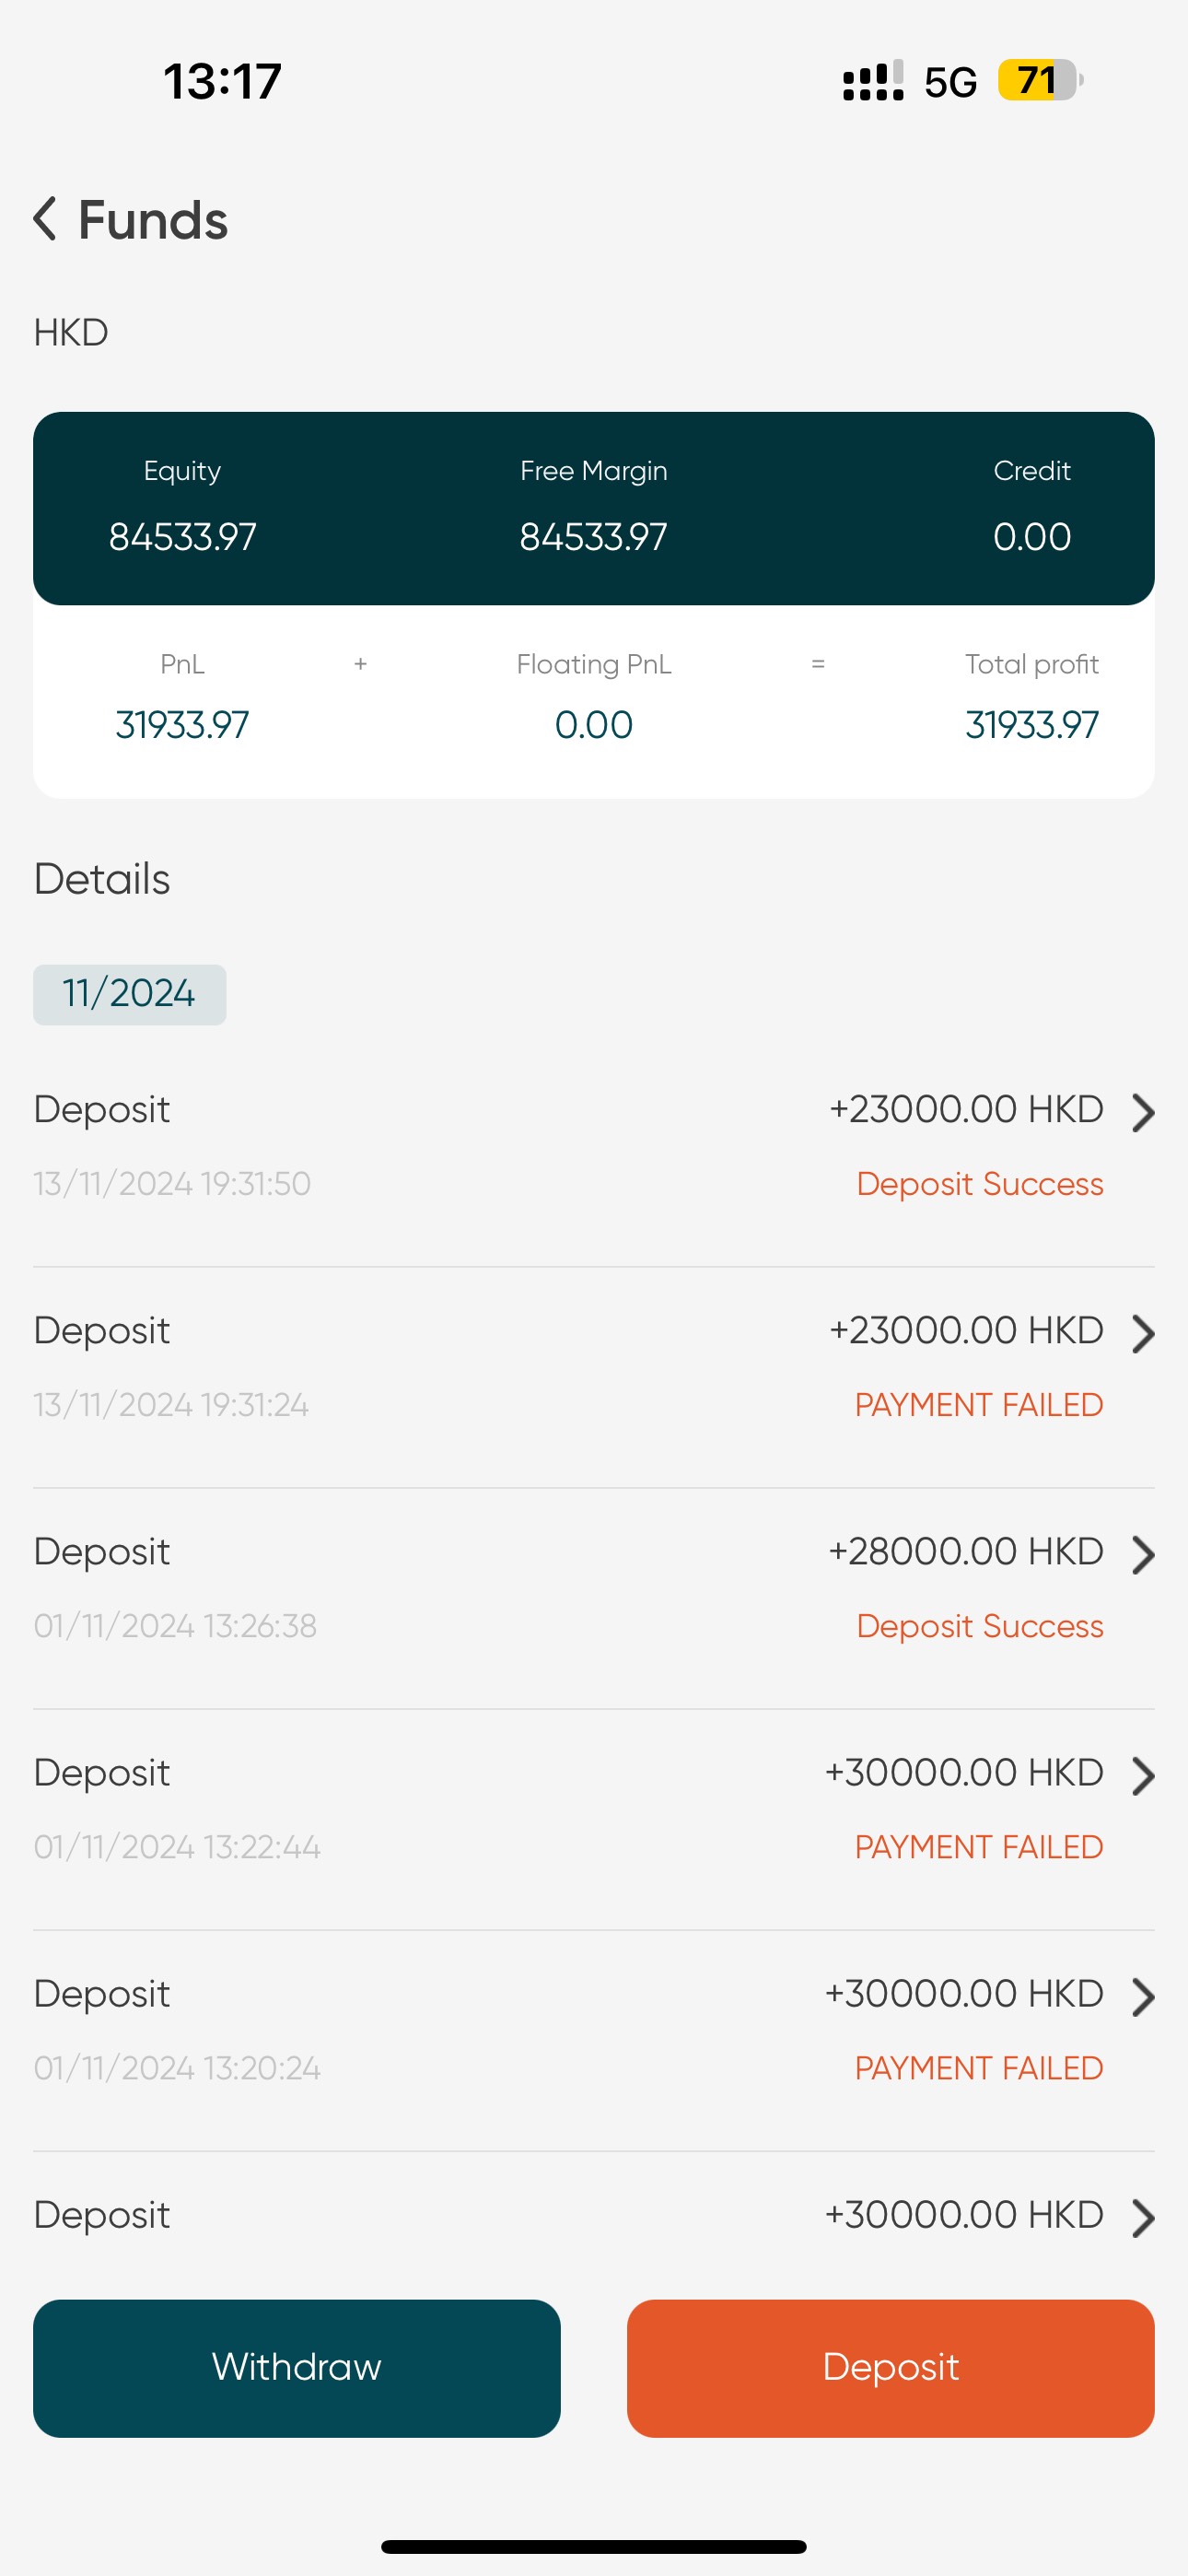Tap the cellular signal bars icon

click(x=872, y=81)
